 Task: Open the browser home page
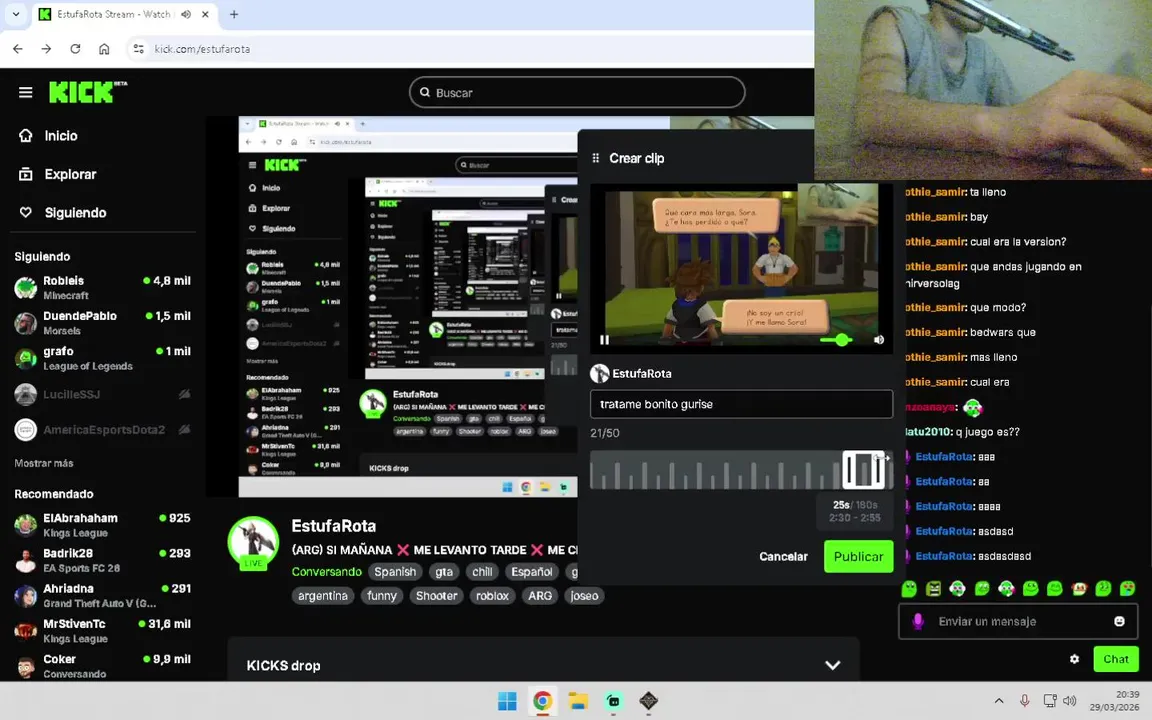coord(104,48)
